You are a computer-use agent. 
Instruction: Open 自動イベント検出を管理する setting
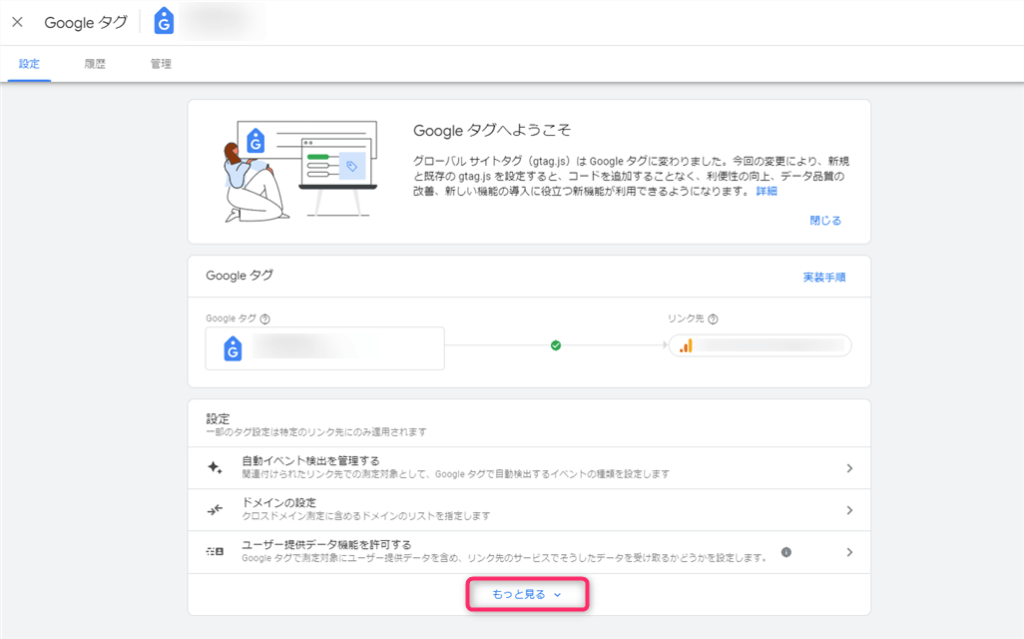tap(529, 468)
